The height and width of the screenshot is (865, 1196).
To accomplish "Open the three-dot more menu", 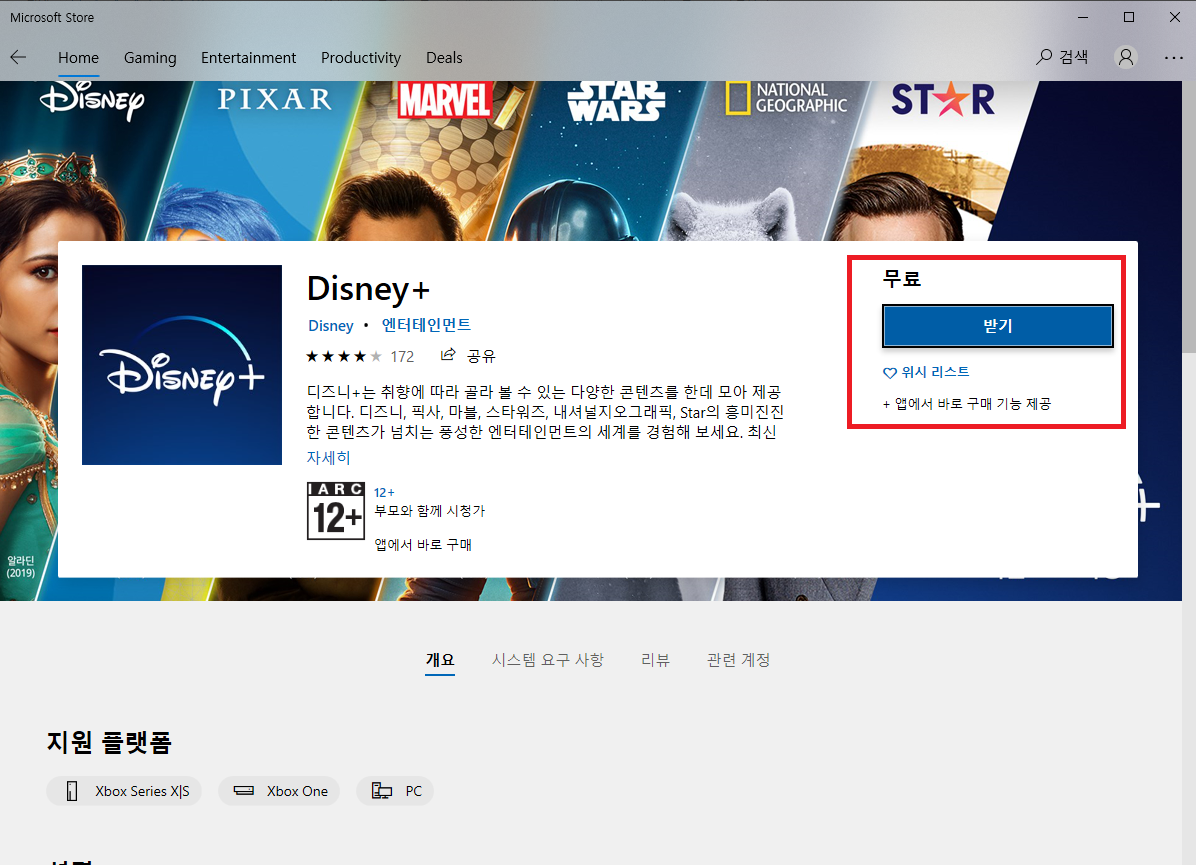I will 1173,57.
